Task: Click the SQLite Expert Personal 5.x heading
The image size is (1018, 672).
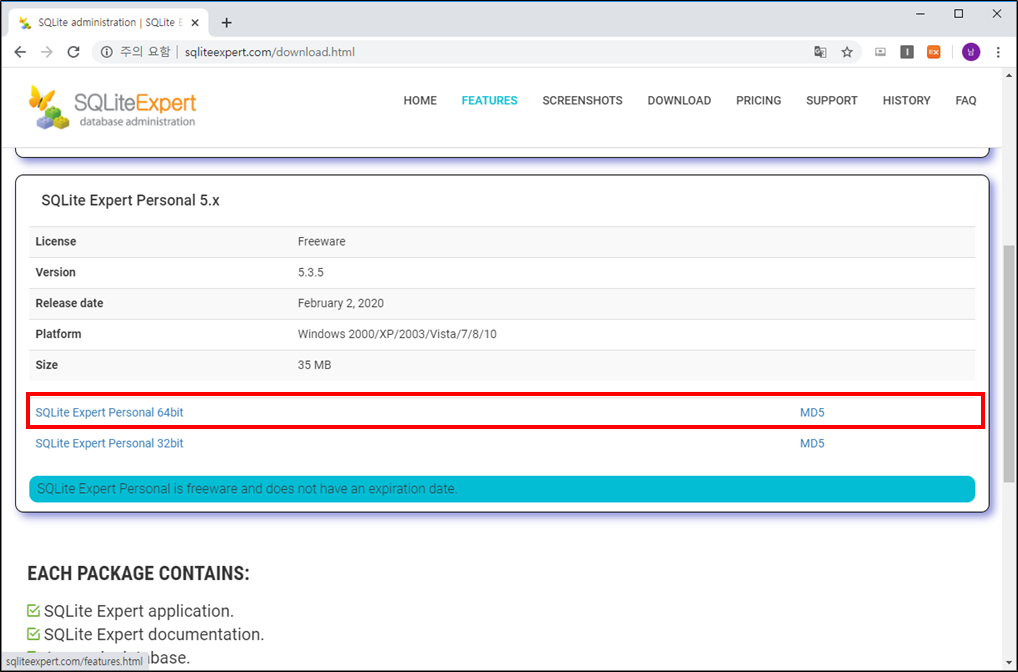Action: (130, 201)
